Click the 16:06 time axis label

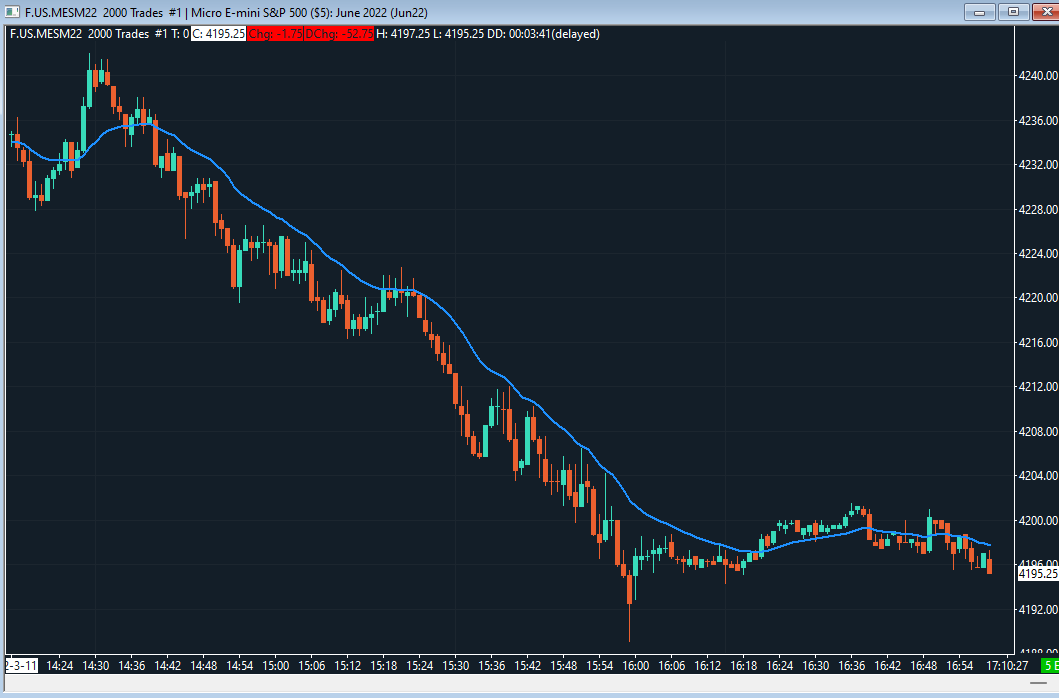(672, 666)
